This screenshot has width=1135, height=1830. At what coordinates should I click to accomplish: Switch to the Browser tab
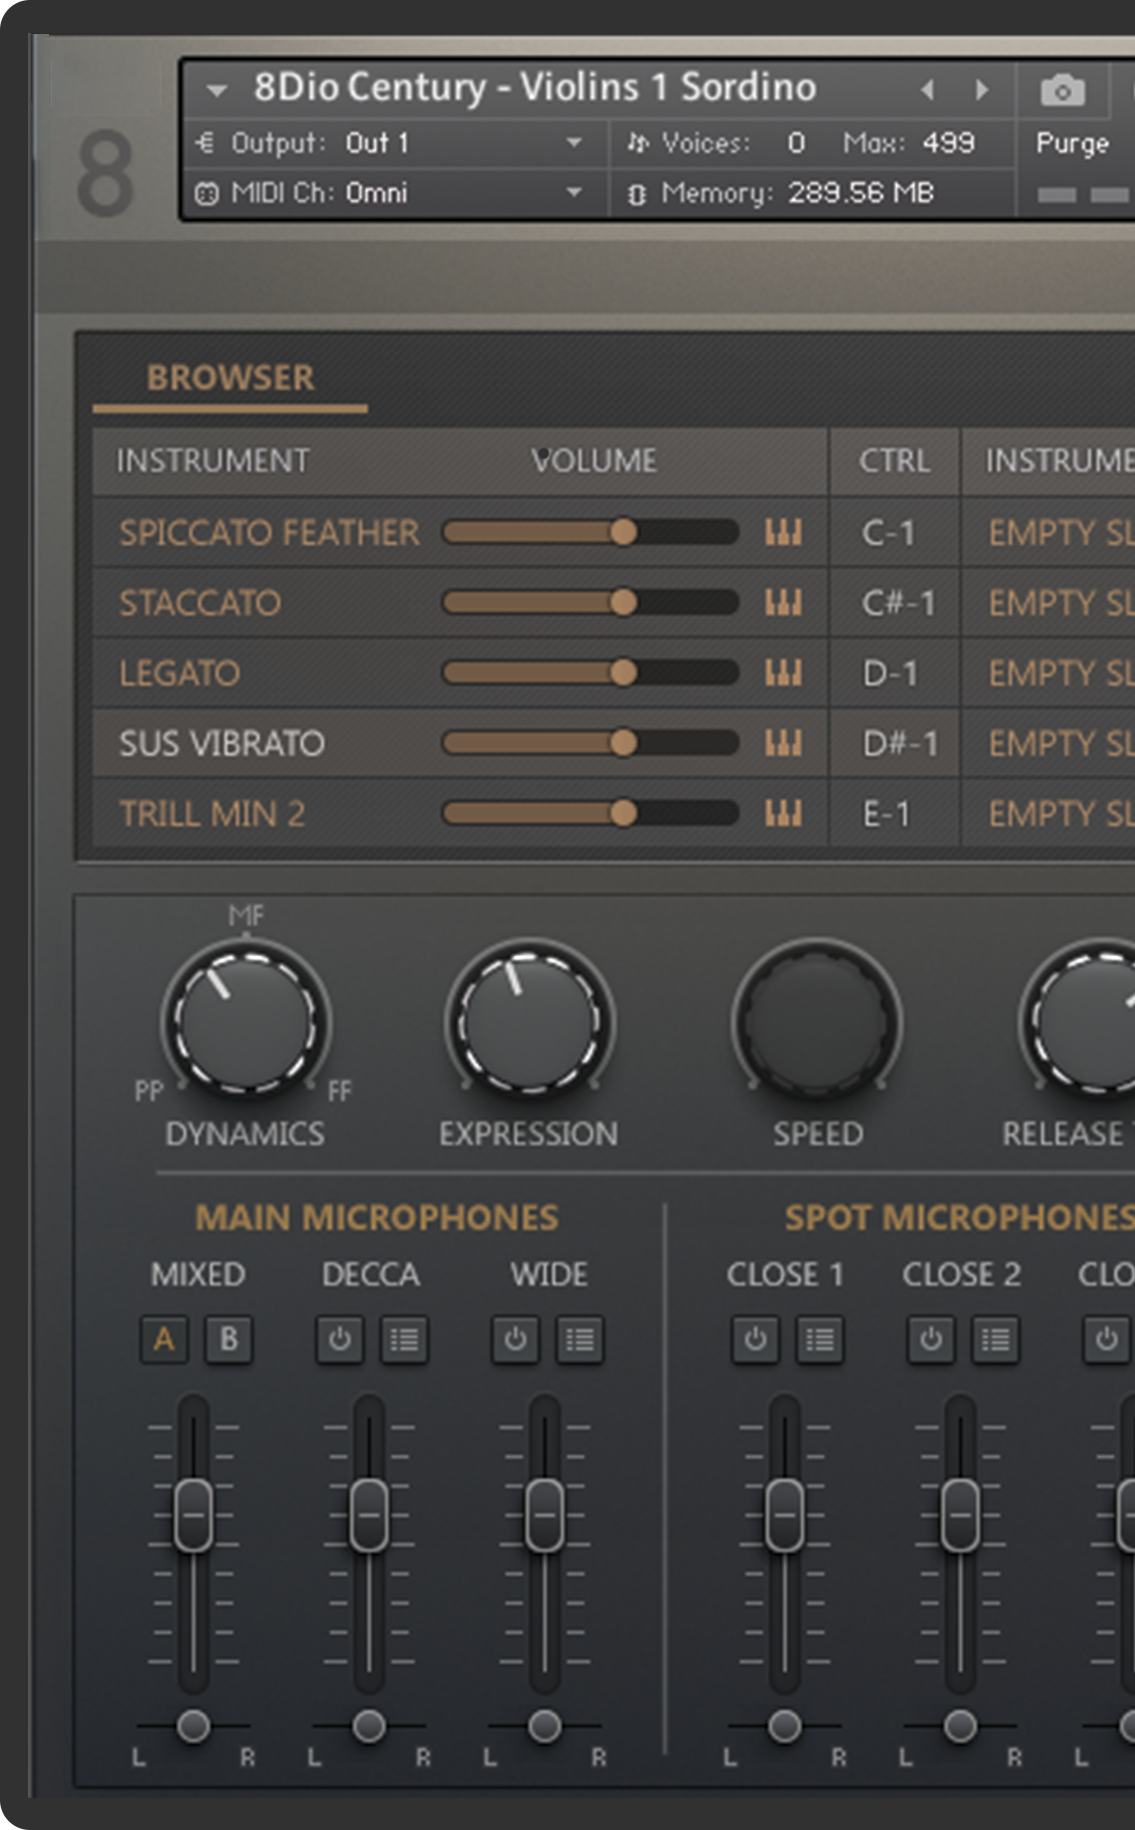pos(230,378)
